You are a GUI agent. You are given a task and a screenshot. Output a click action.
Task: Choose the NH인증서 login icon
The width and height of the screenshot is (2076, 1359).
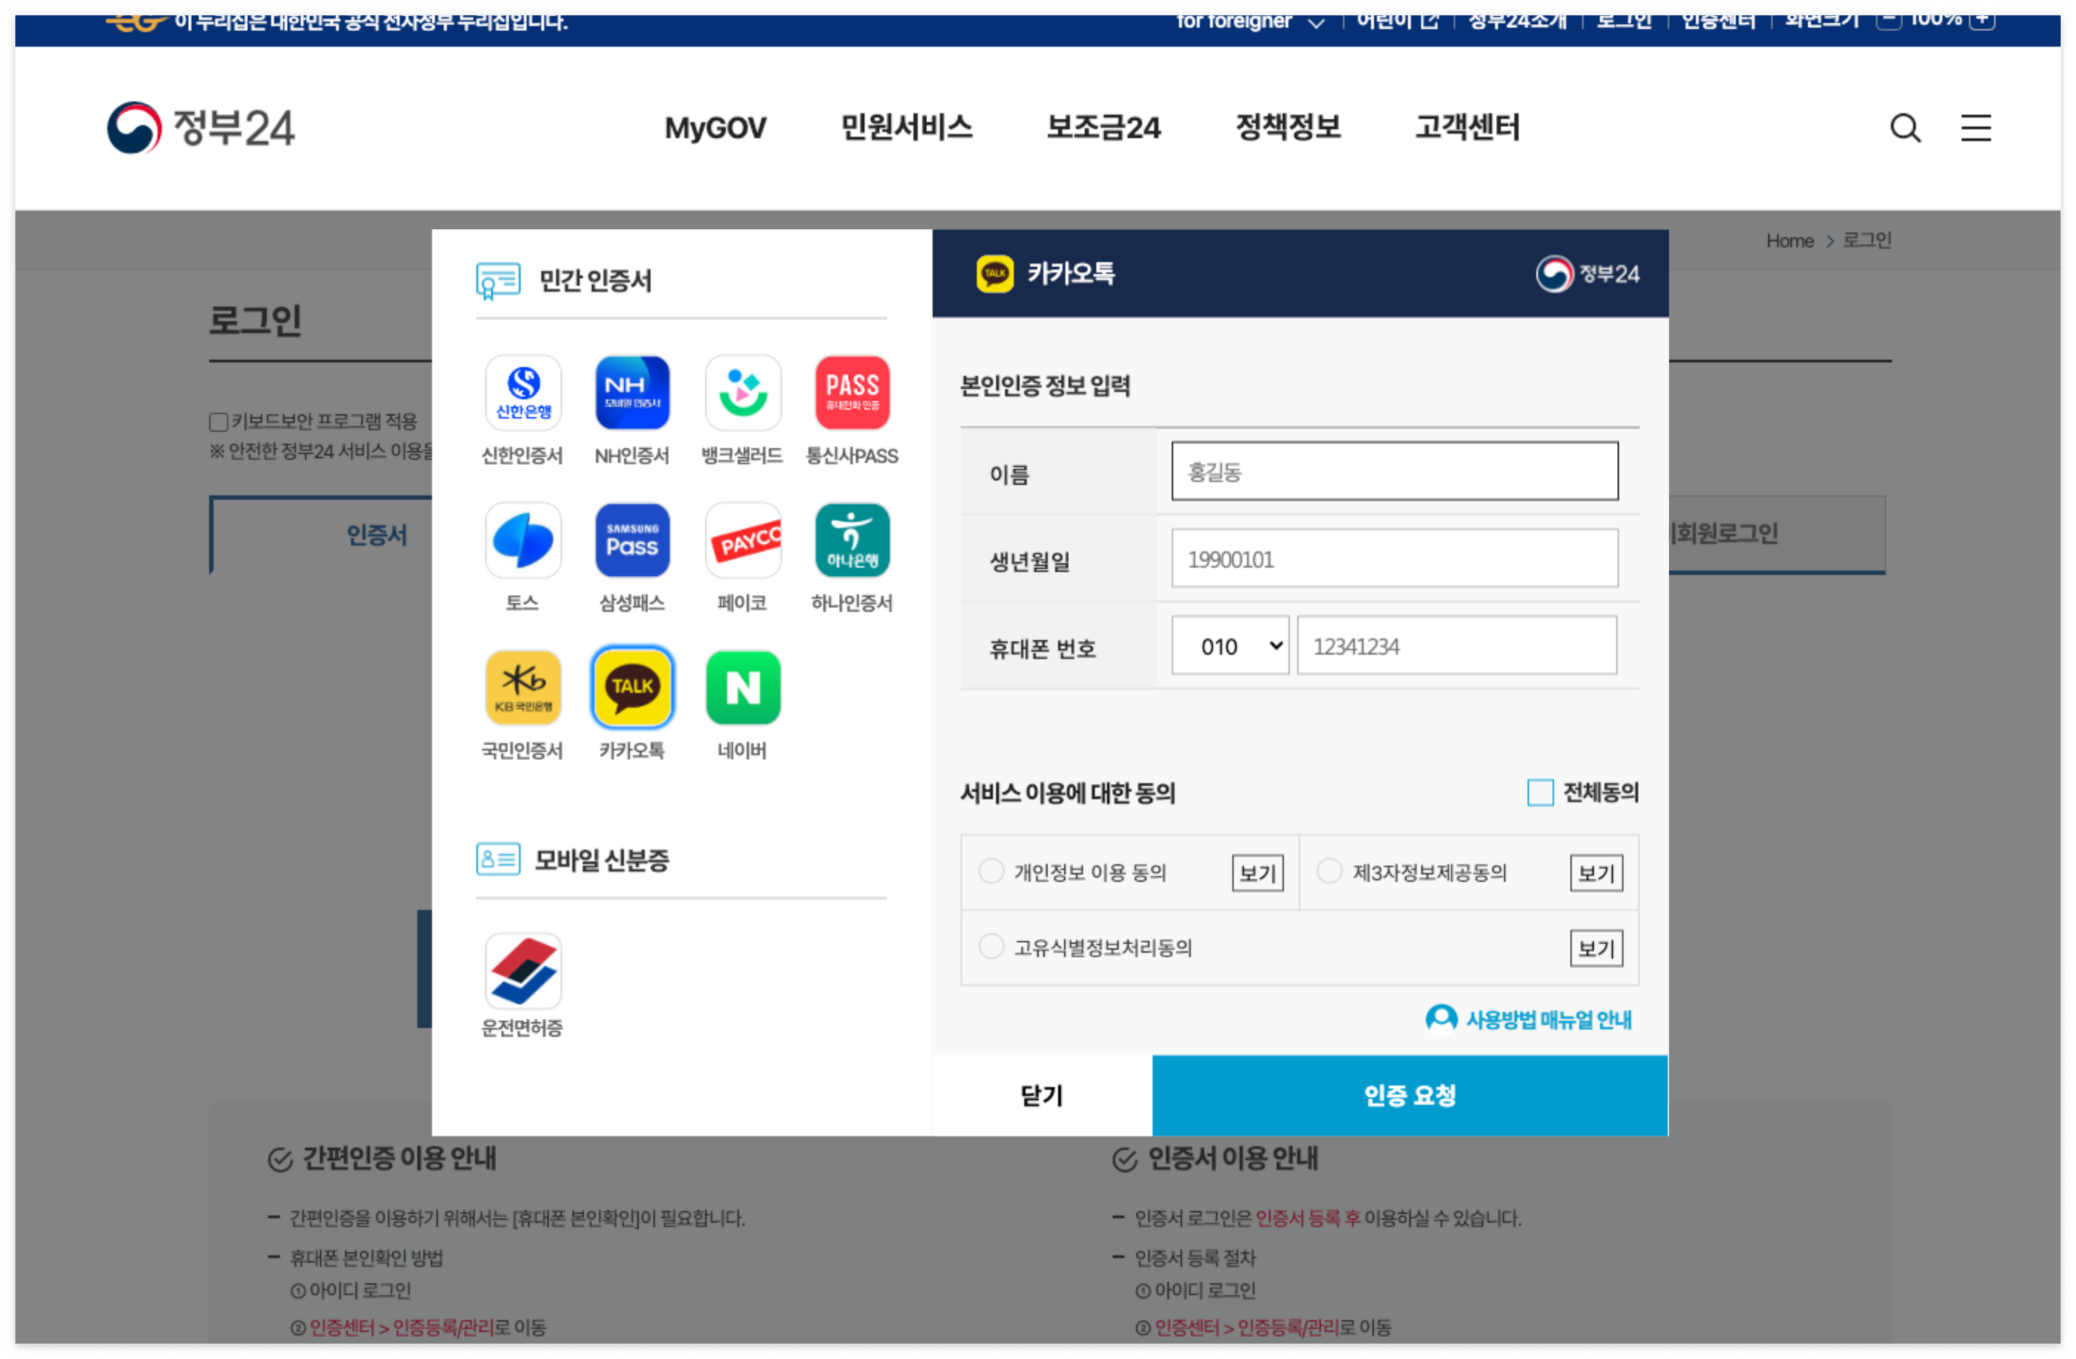point(632,392)
